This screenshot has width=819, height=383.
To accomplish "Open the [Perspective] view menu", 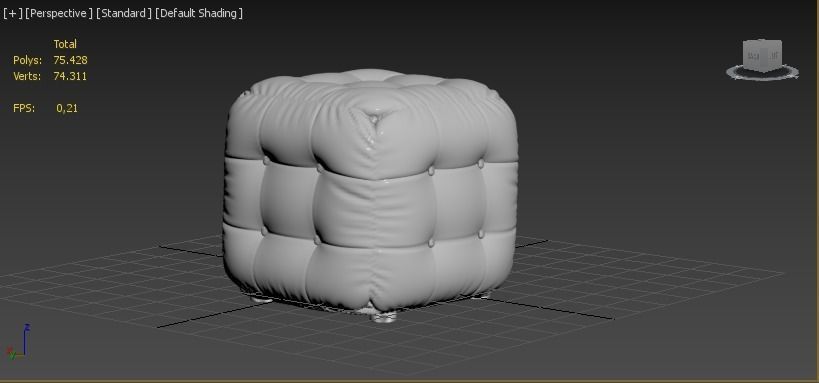I will pyautogui.click(x=58, y=13).
